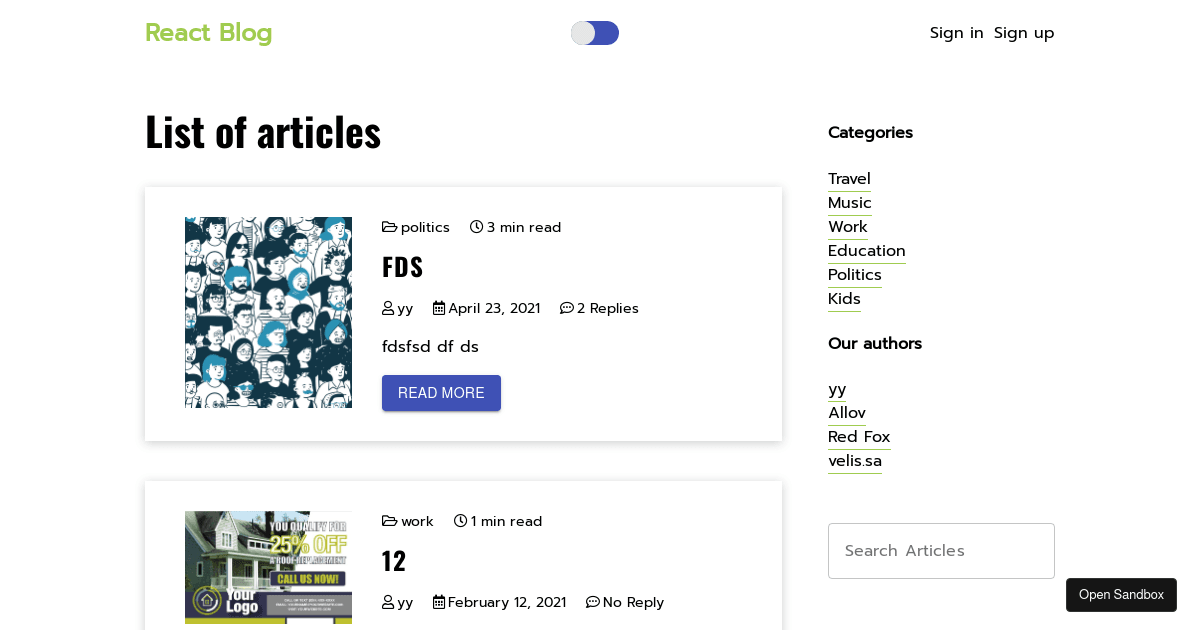The image size is (1200, 630).
Task: Click the comment icon beside No Reply
Action: pos(593,602)
